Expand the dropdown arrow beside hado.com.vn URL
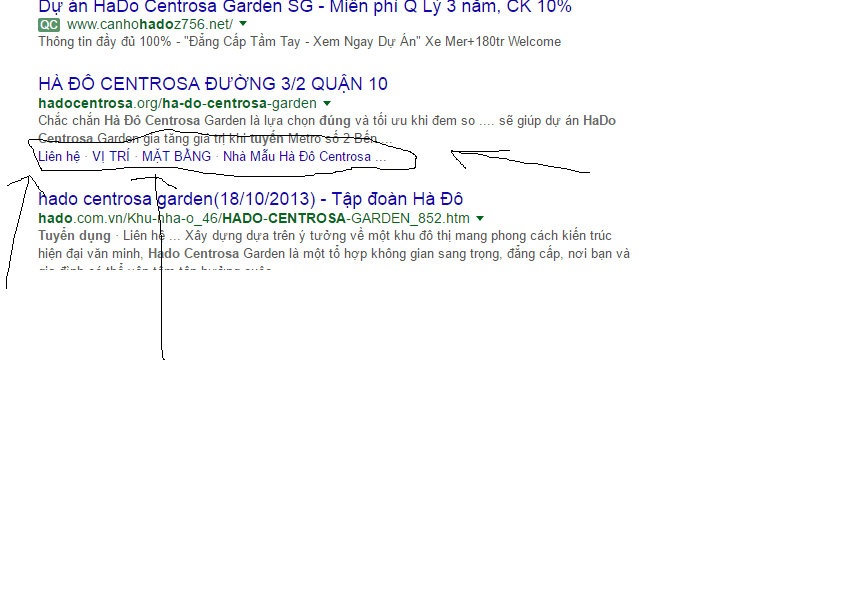The height and width of the screenshot is (596, 843). (480, 218)
